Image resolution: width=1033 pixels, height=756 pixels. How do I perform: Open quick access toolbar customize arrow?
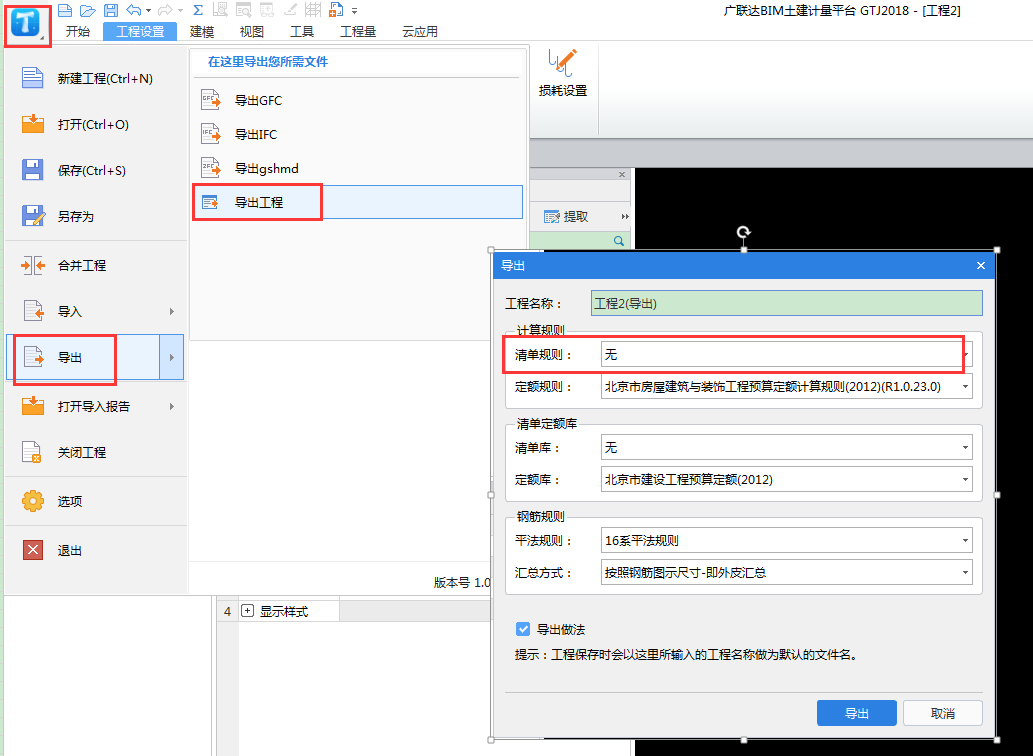tap(354, 11)
